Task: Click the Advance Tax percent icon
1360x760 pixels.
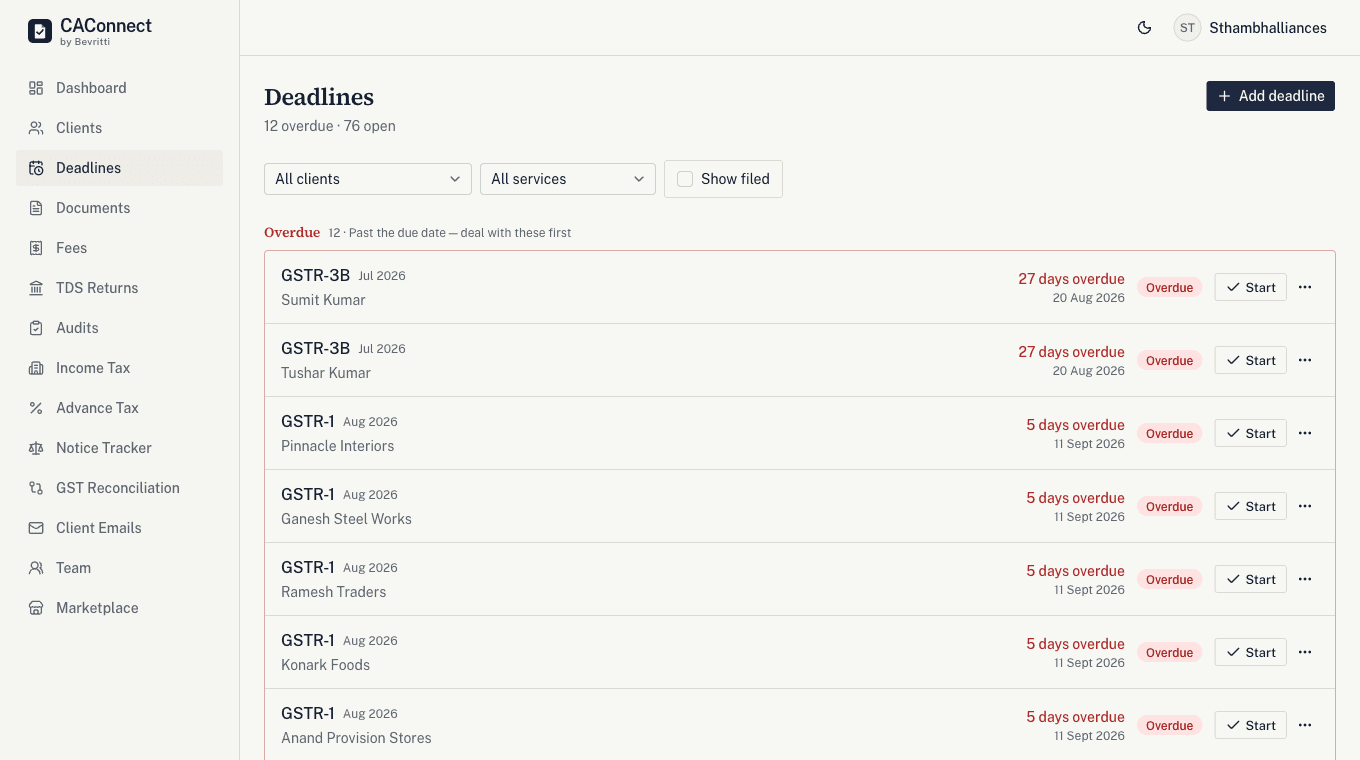Action: (36, 408)
